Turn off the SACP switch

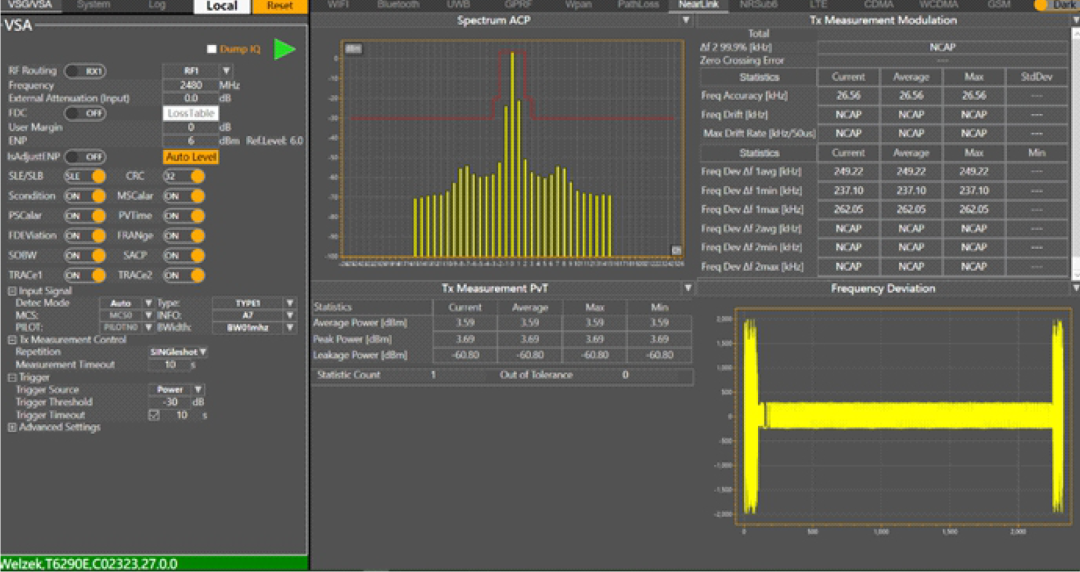click(x=184, y=255)
